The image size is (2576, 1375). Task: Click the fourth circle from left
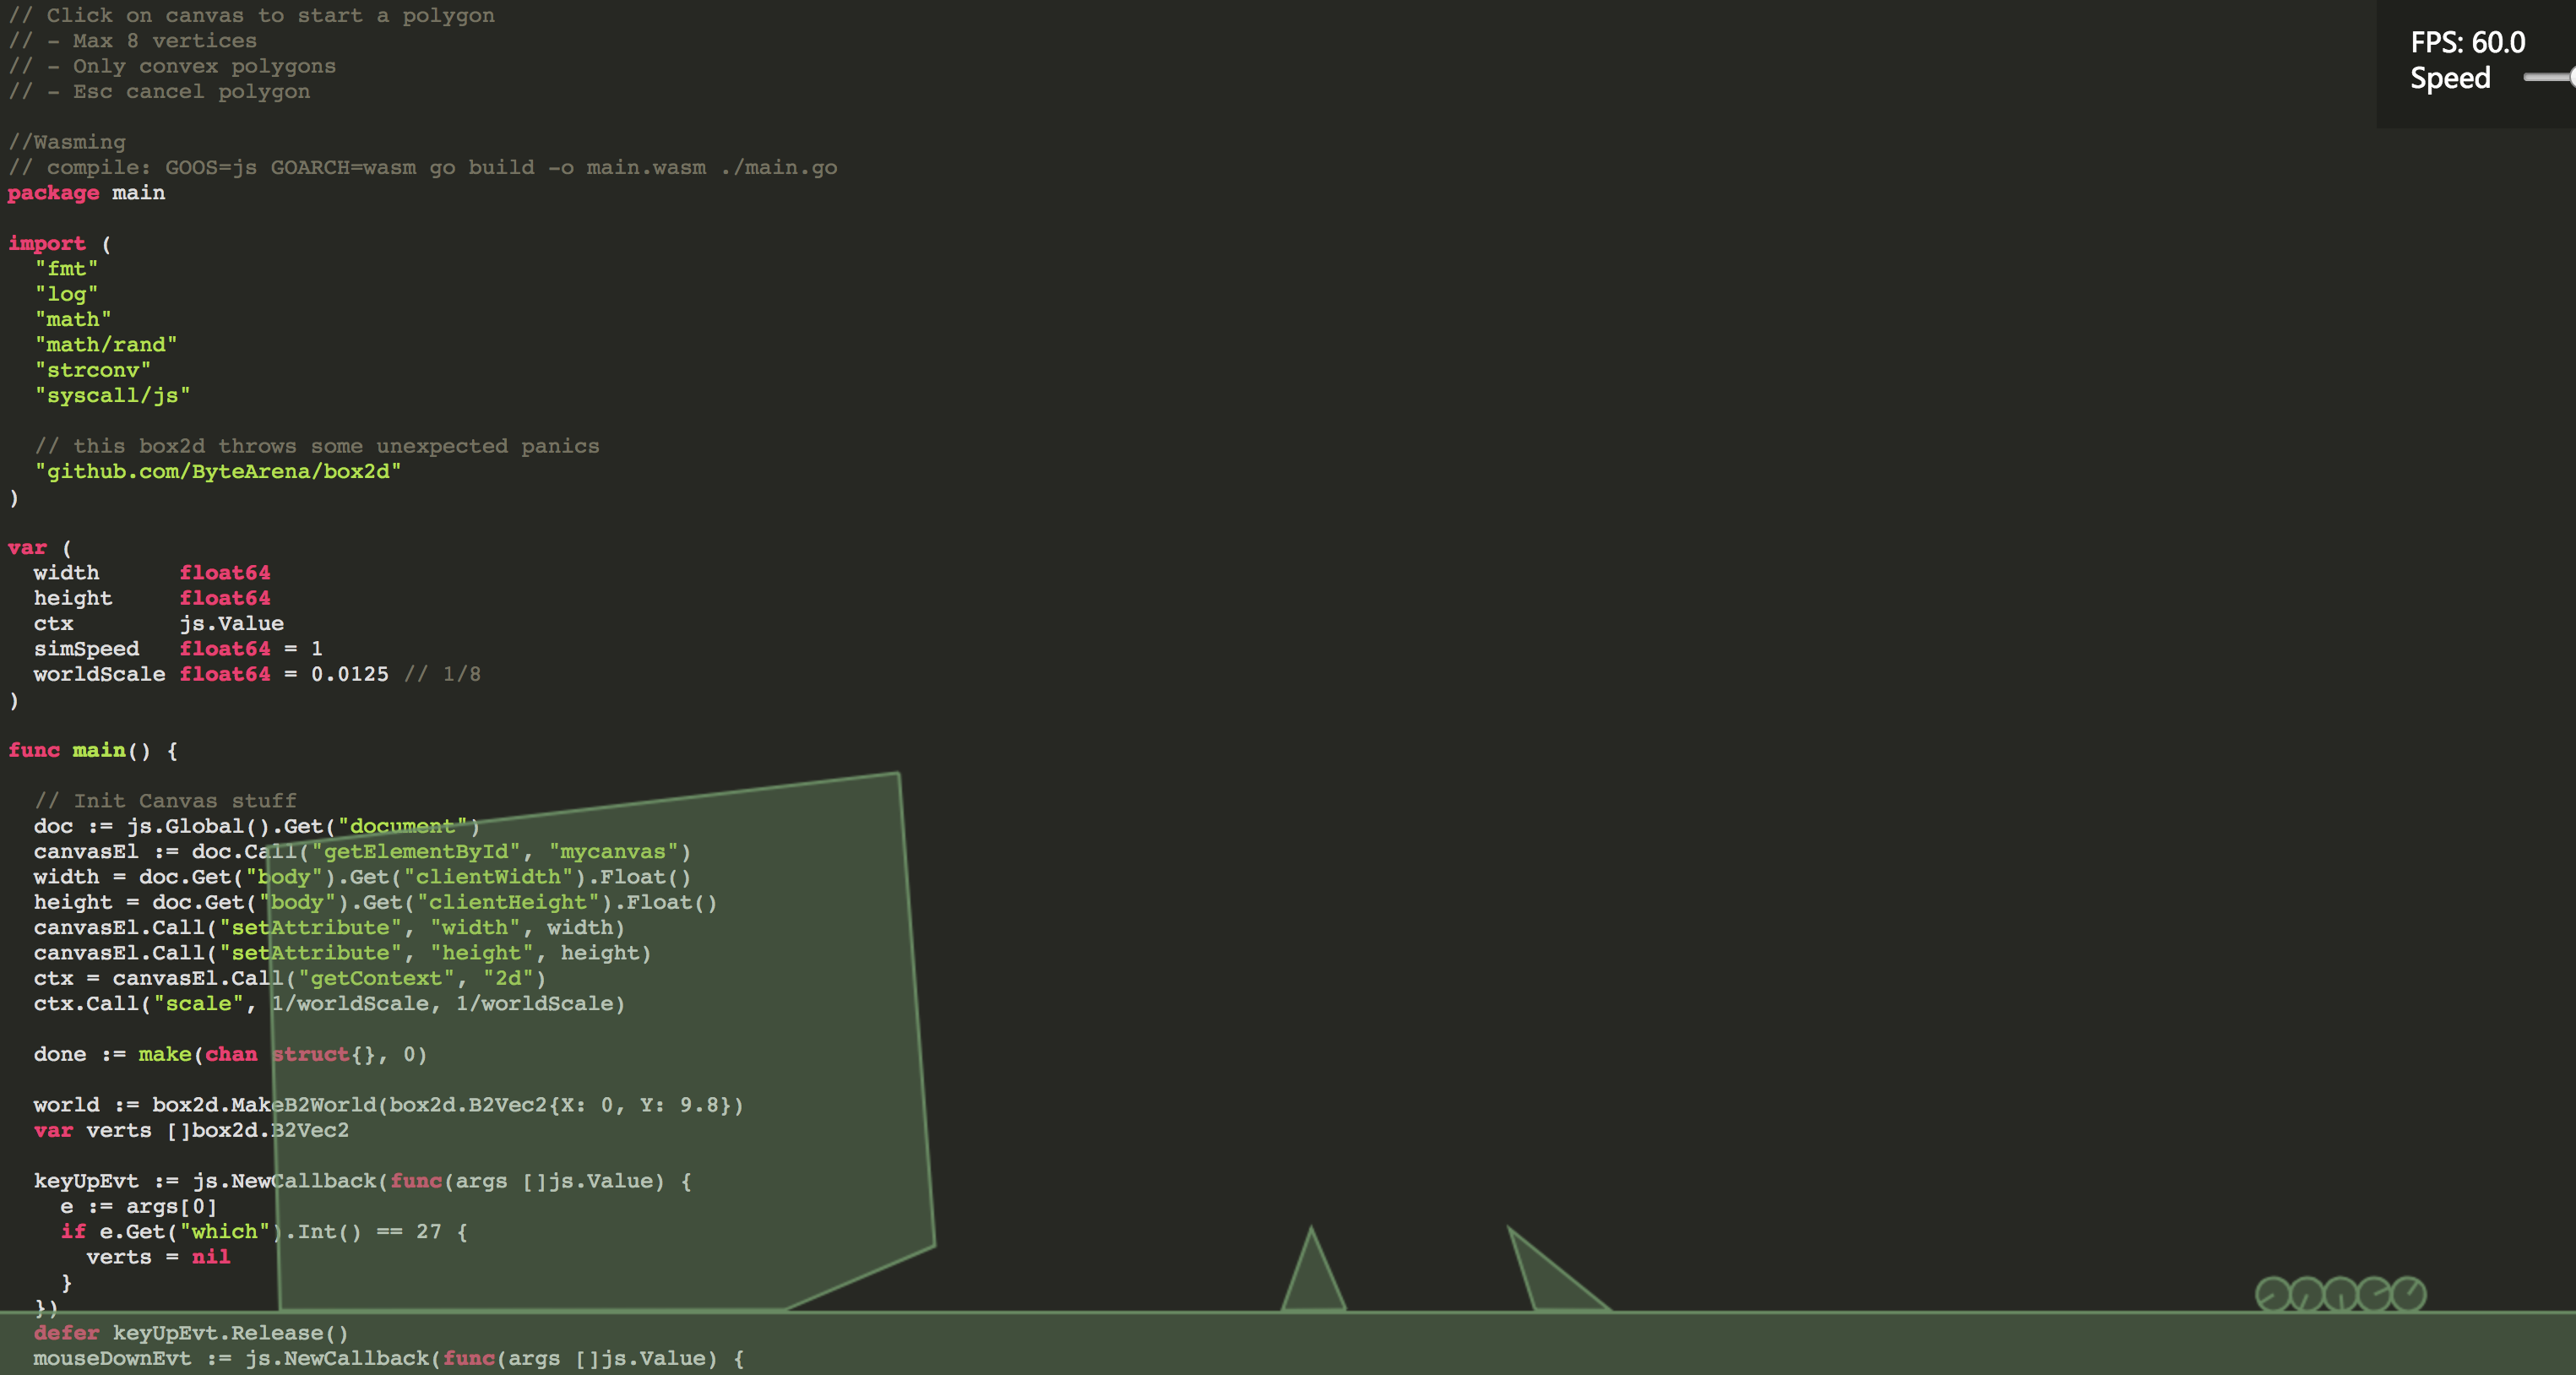pyautogui.click(x=2374, y=1294)
